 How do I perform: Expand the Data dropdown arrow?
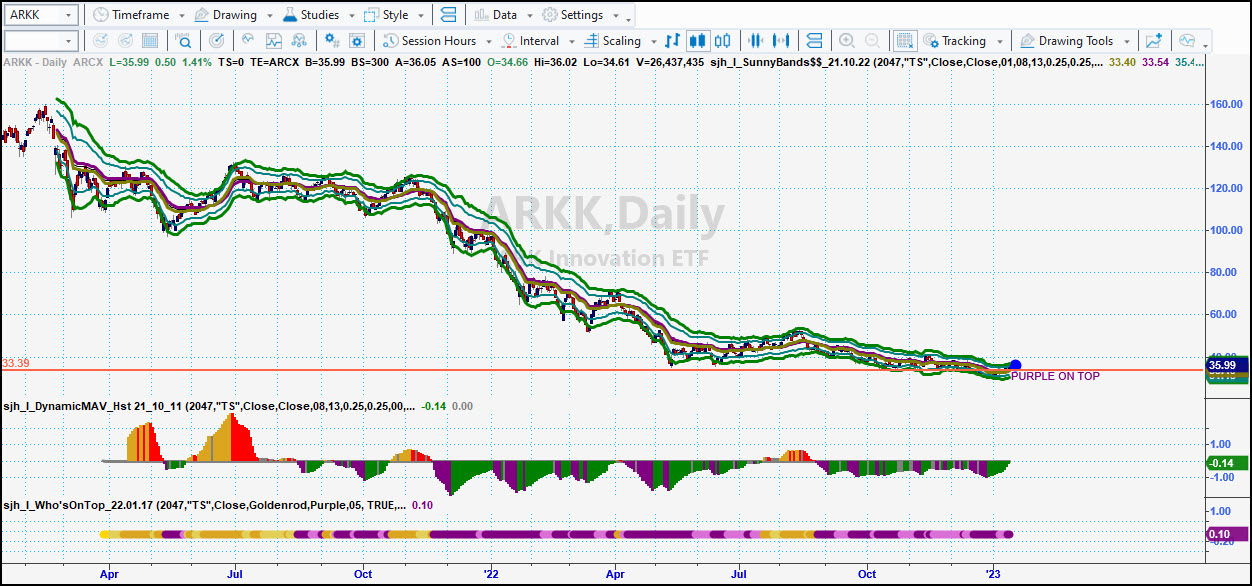pyautogui.click(x=529, y=16)
